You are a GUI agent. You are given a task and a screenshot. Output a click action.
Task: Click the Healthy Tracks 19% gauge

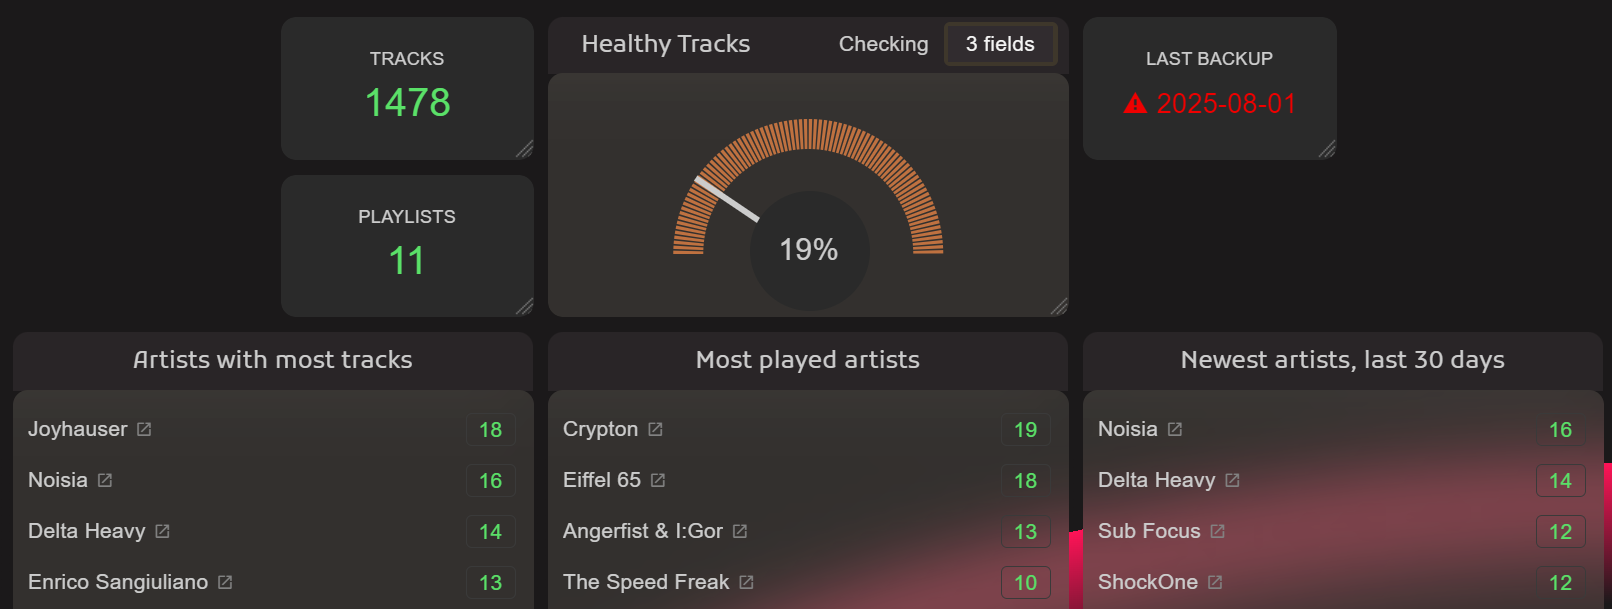[807, 250]
